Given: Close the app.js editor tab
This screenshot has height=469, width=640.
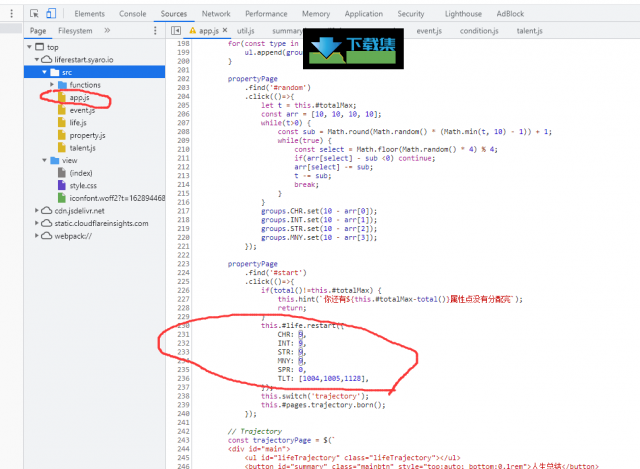Looking at the screenshot, I should (x=225, y=30).
